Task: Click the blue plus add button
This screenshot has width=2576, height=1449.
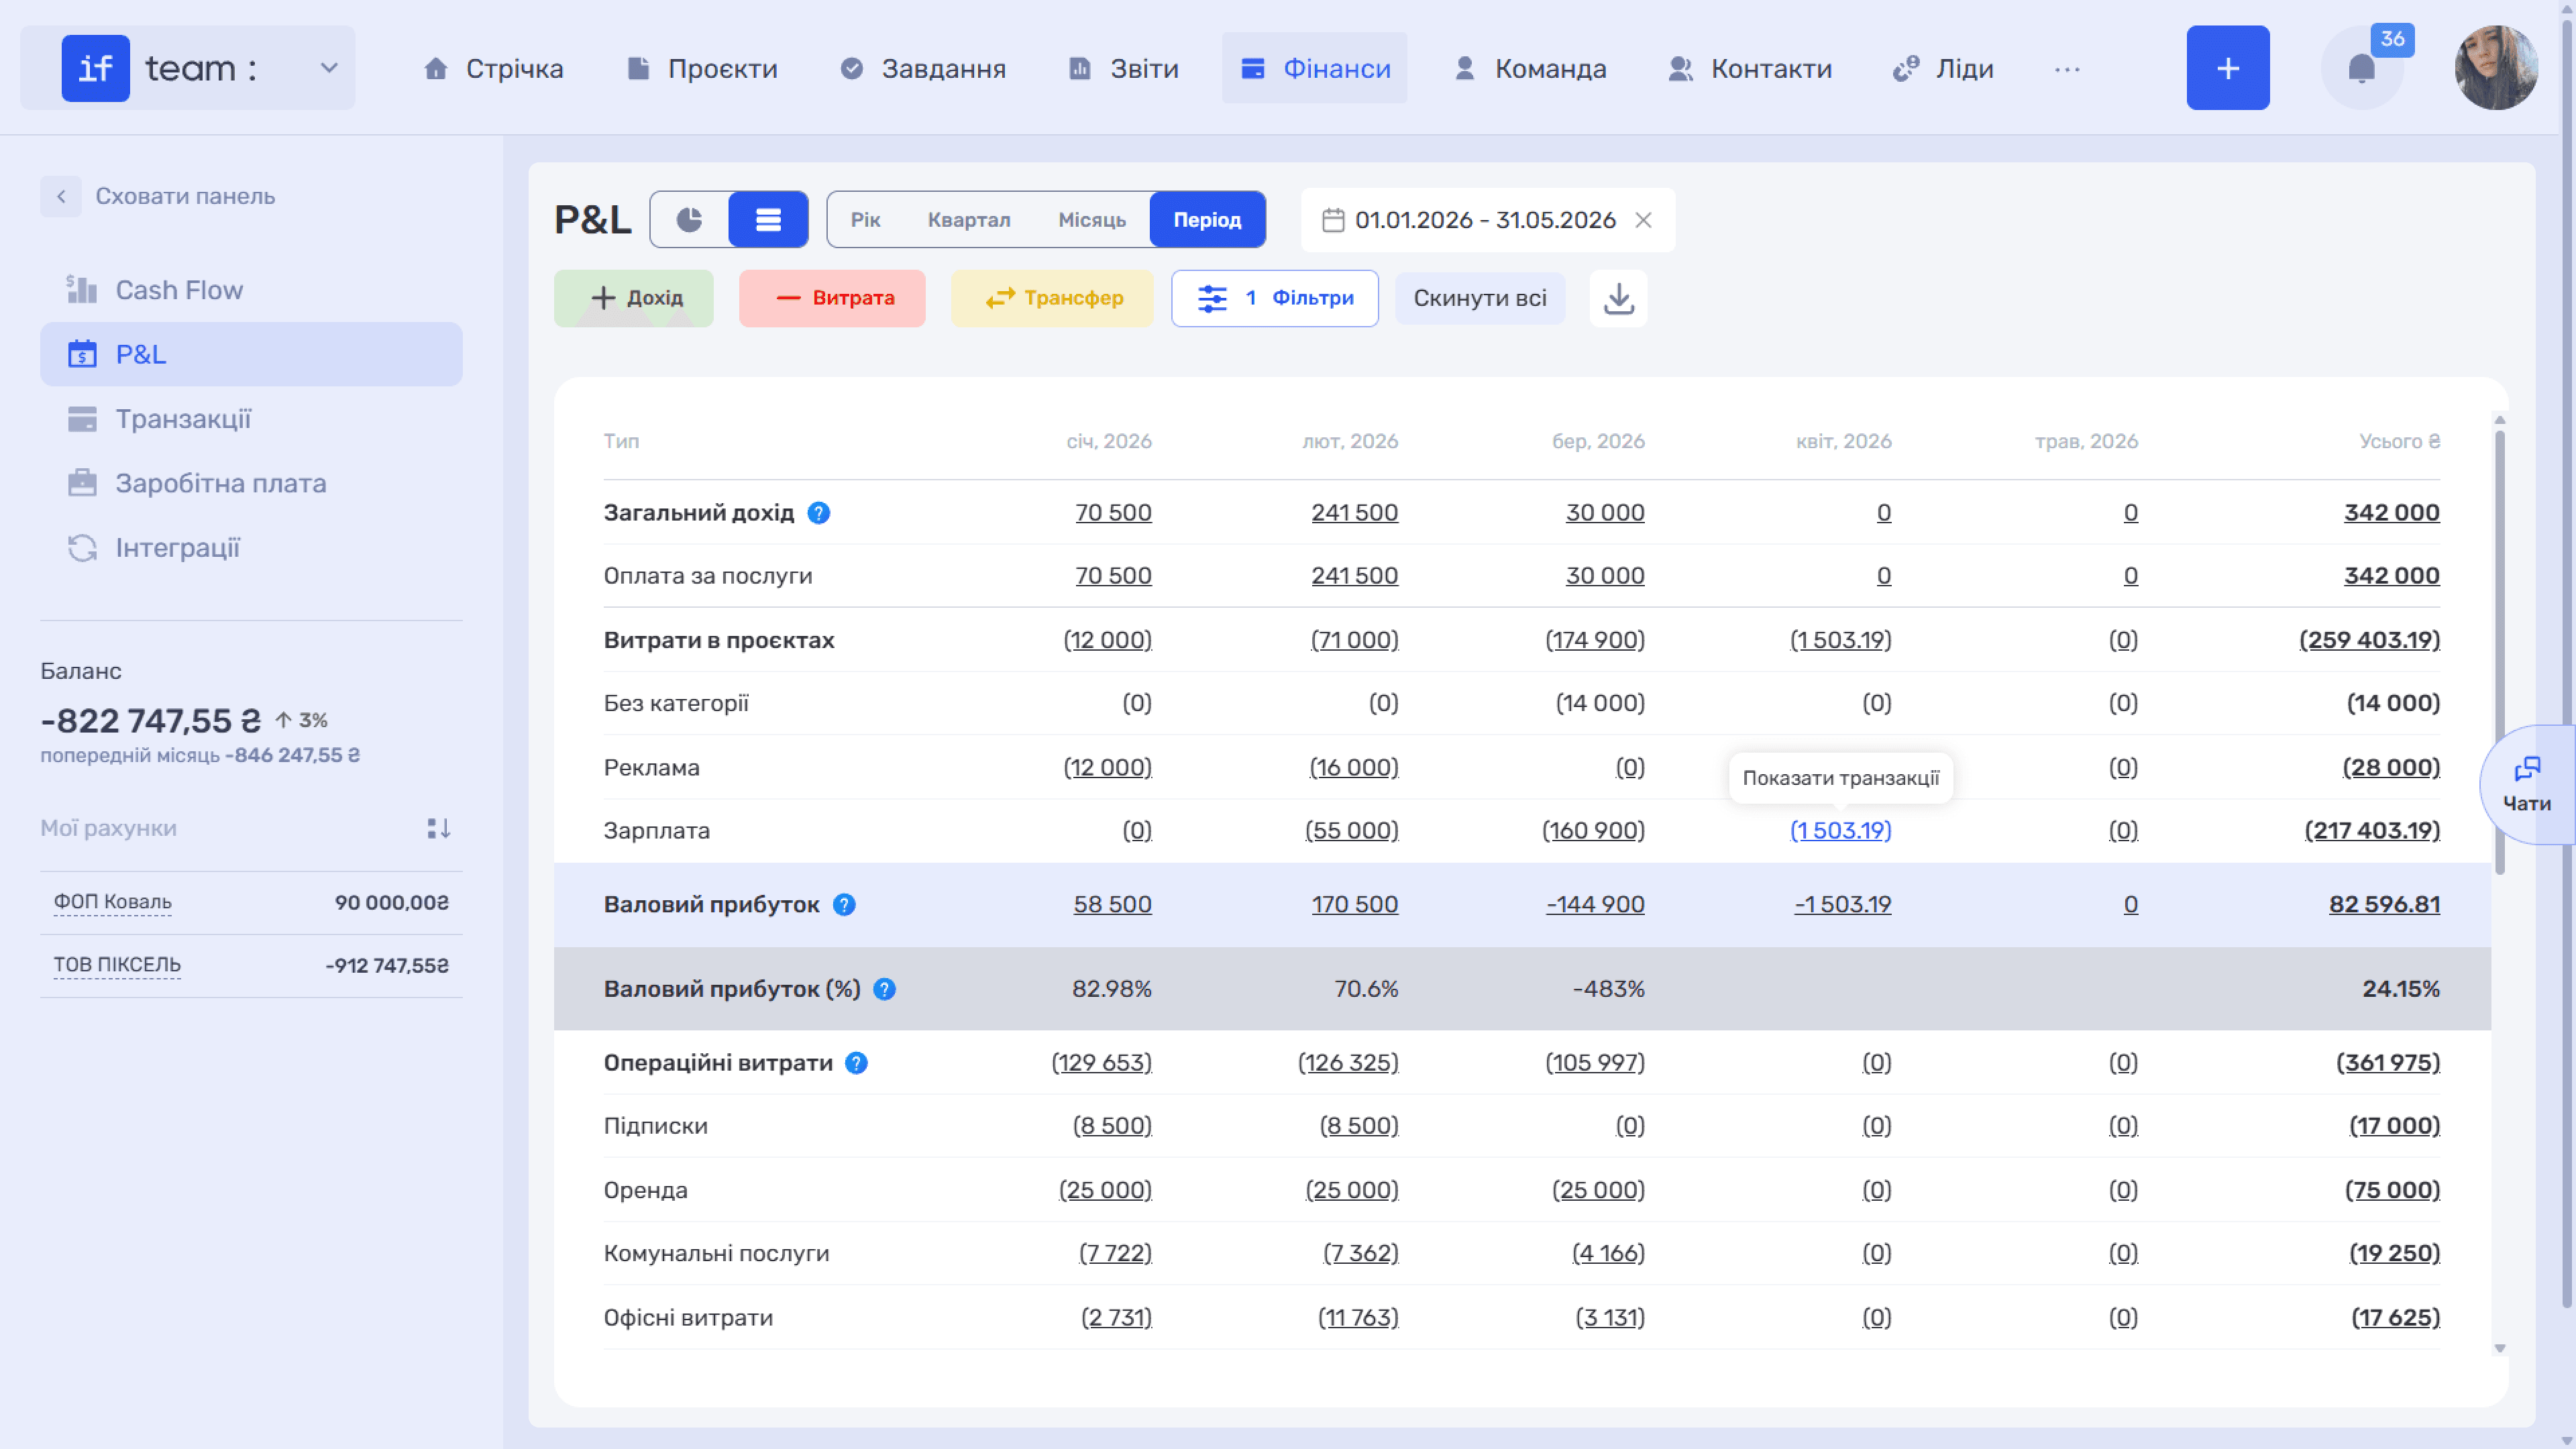Action: (2228, 68)
